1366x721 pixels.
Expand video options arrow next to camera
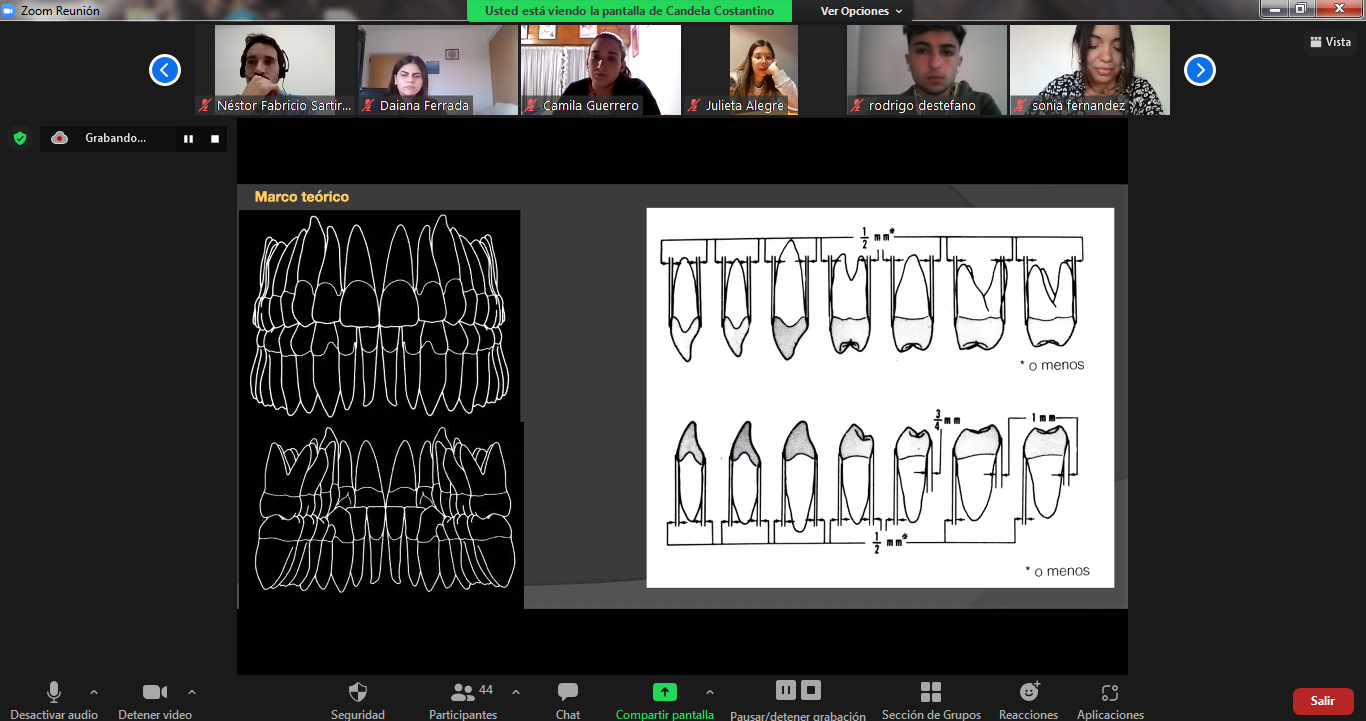click(192, 692)
